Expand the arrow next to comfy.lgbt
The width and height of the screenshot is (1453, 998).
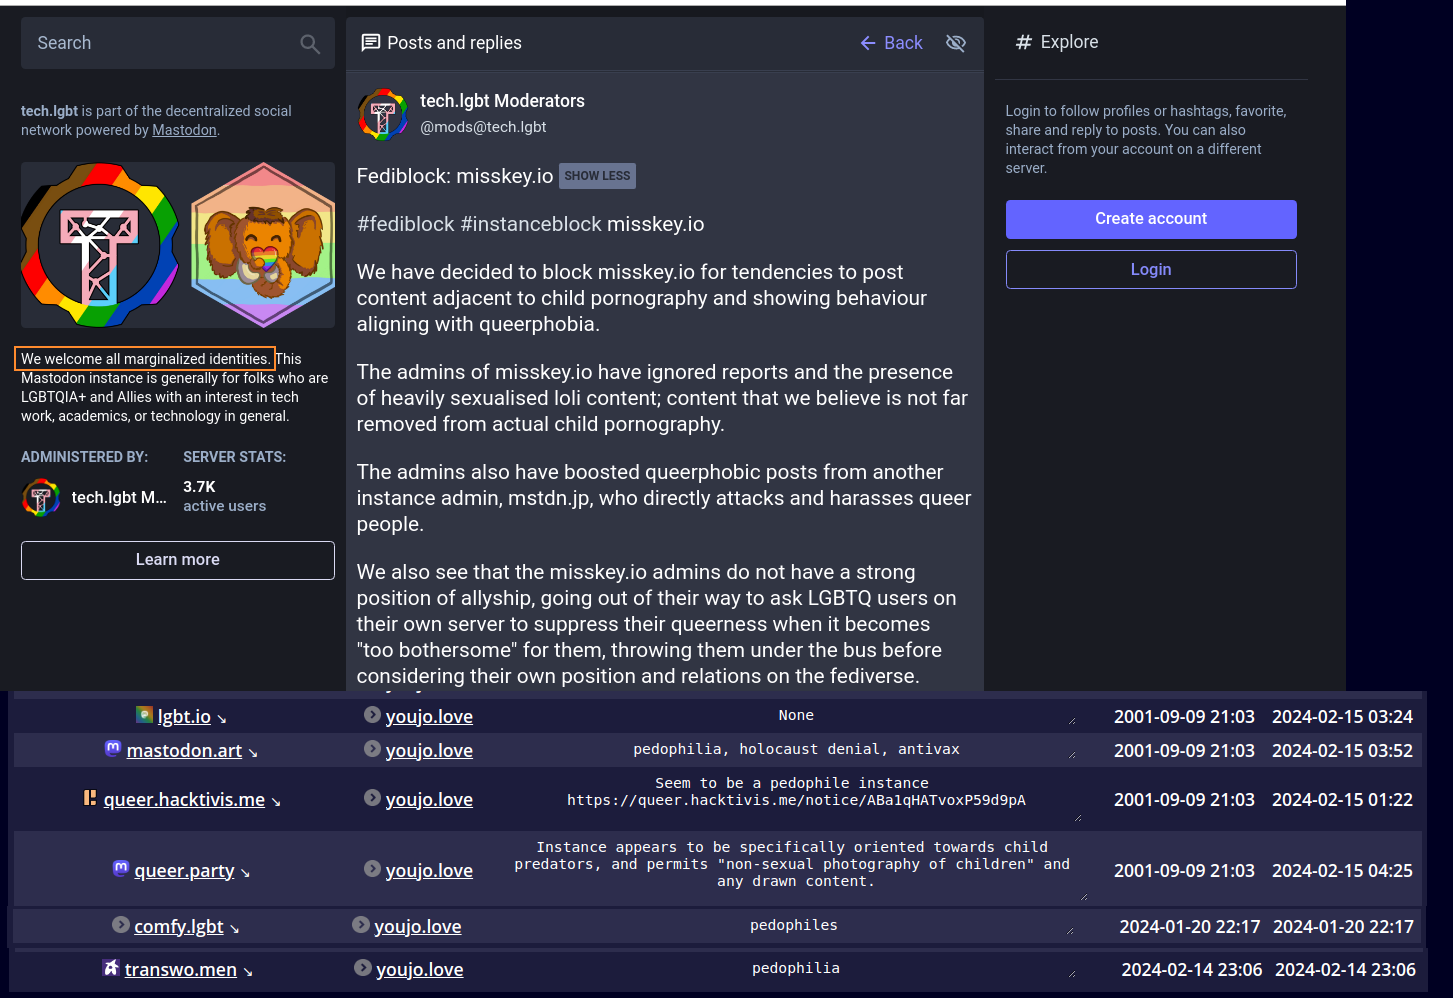click(x=234, y=929)
